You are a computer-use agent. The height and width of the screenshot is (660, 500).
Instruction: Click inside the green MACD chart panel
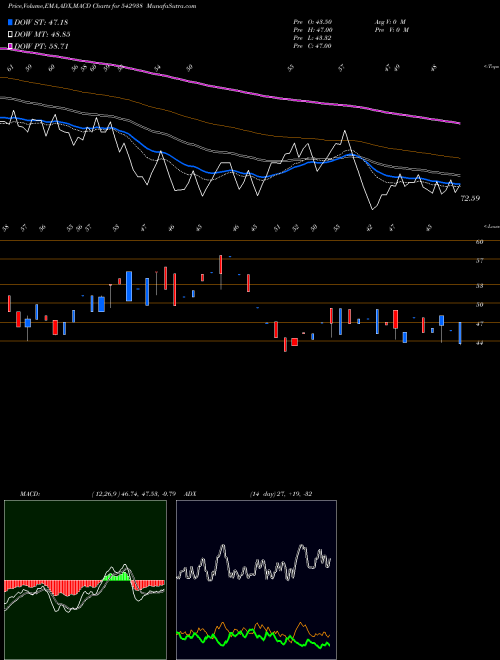point(85,580)
